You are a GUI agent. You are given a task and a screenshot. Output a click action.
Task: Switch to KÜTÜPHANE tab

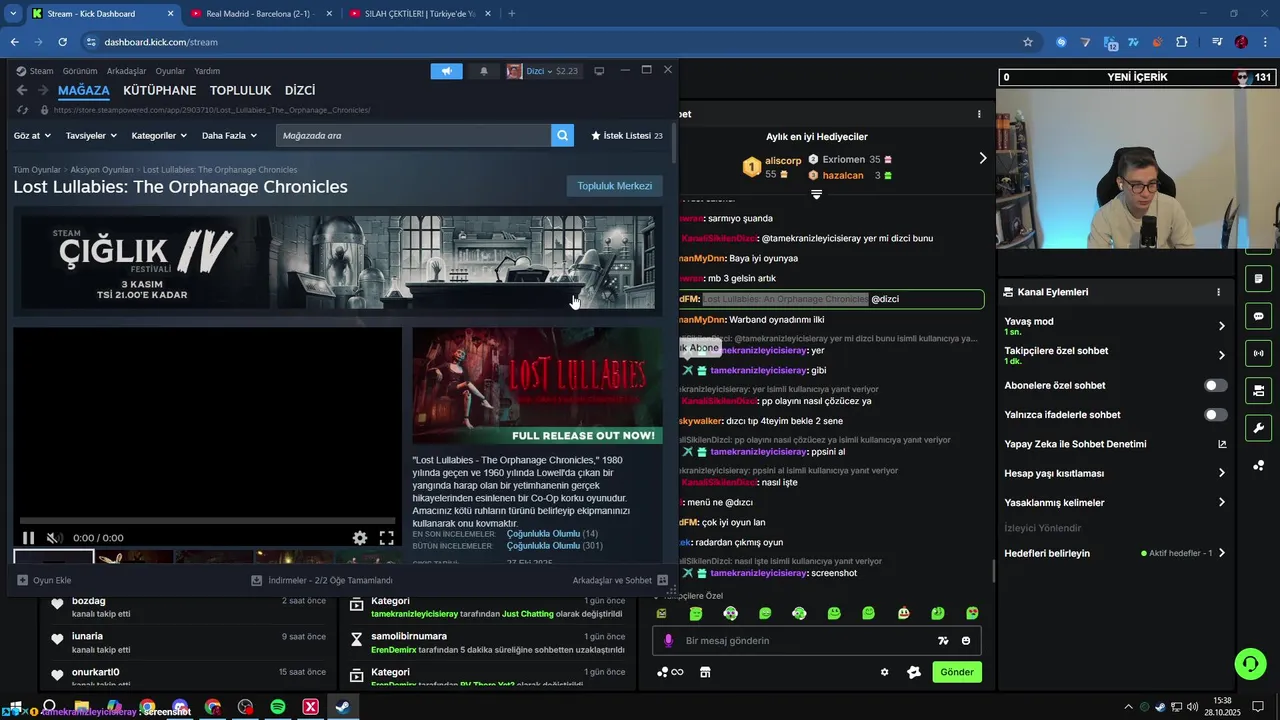pos(159,90)
